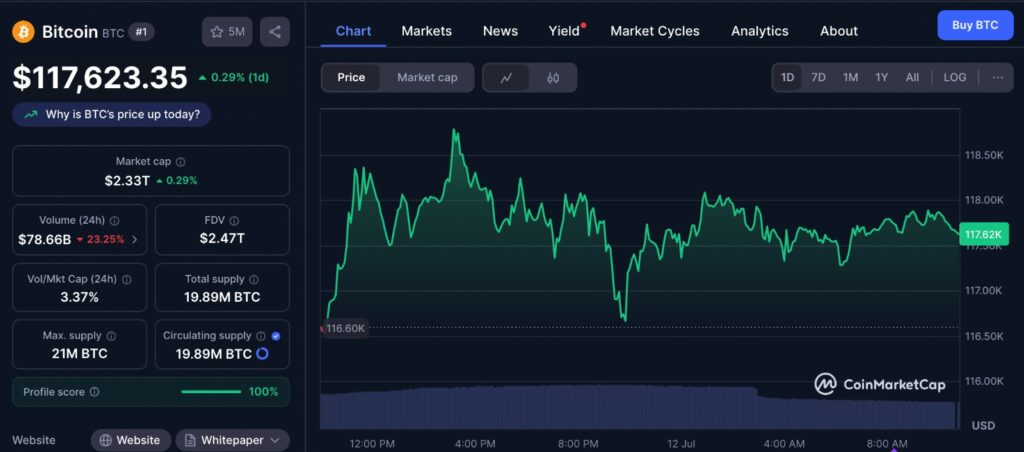
Task: Select the 1M time range
Action: 850,77
